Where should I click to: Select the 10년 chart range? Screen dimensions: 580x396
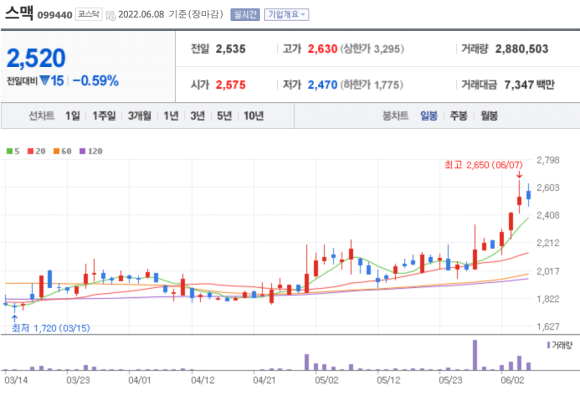point(253,116)
